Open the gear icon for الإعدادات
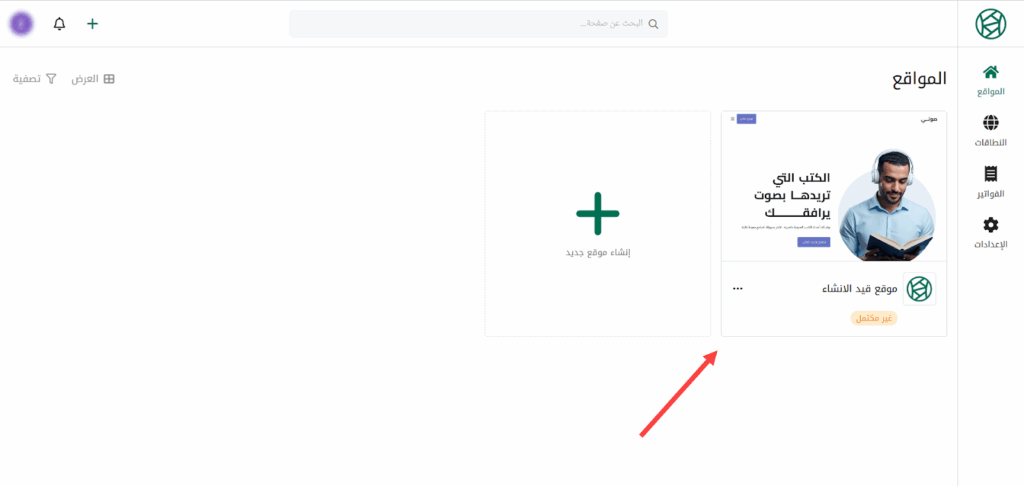Viewport: 1024px width, 486px height. 991,225
